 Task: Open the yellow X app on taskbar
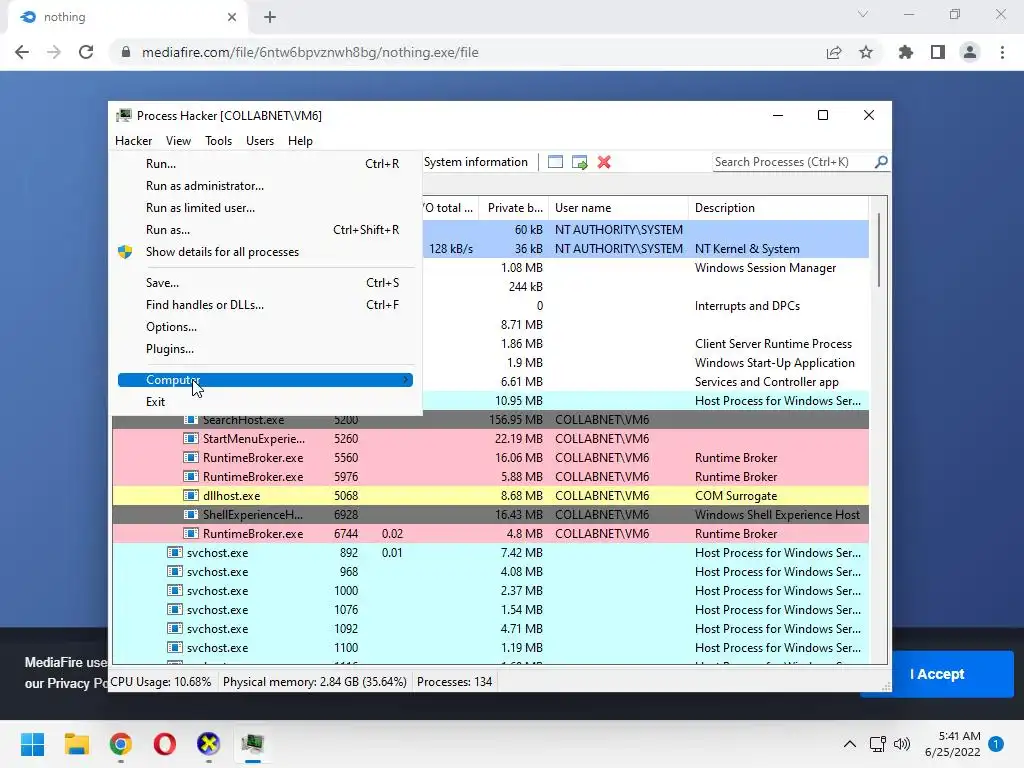208,744
